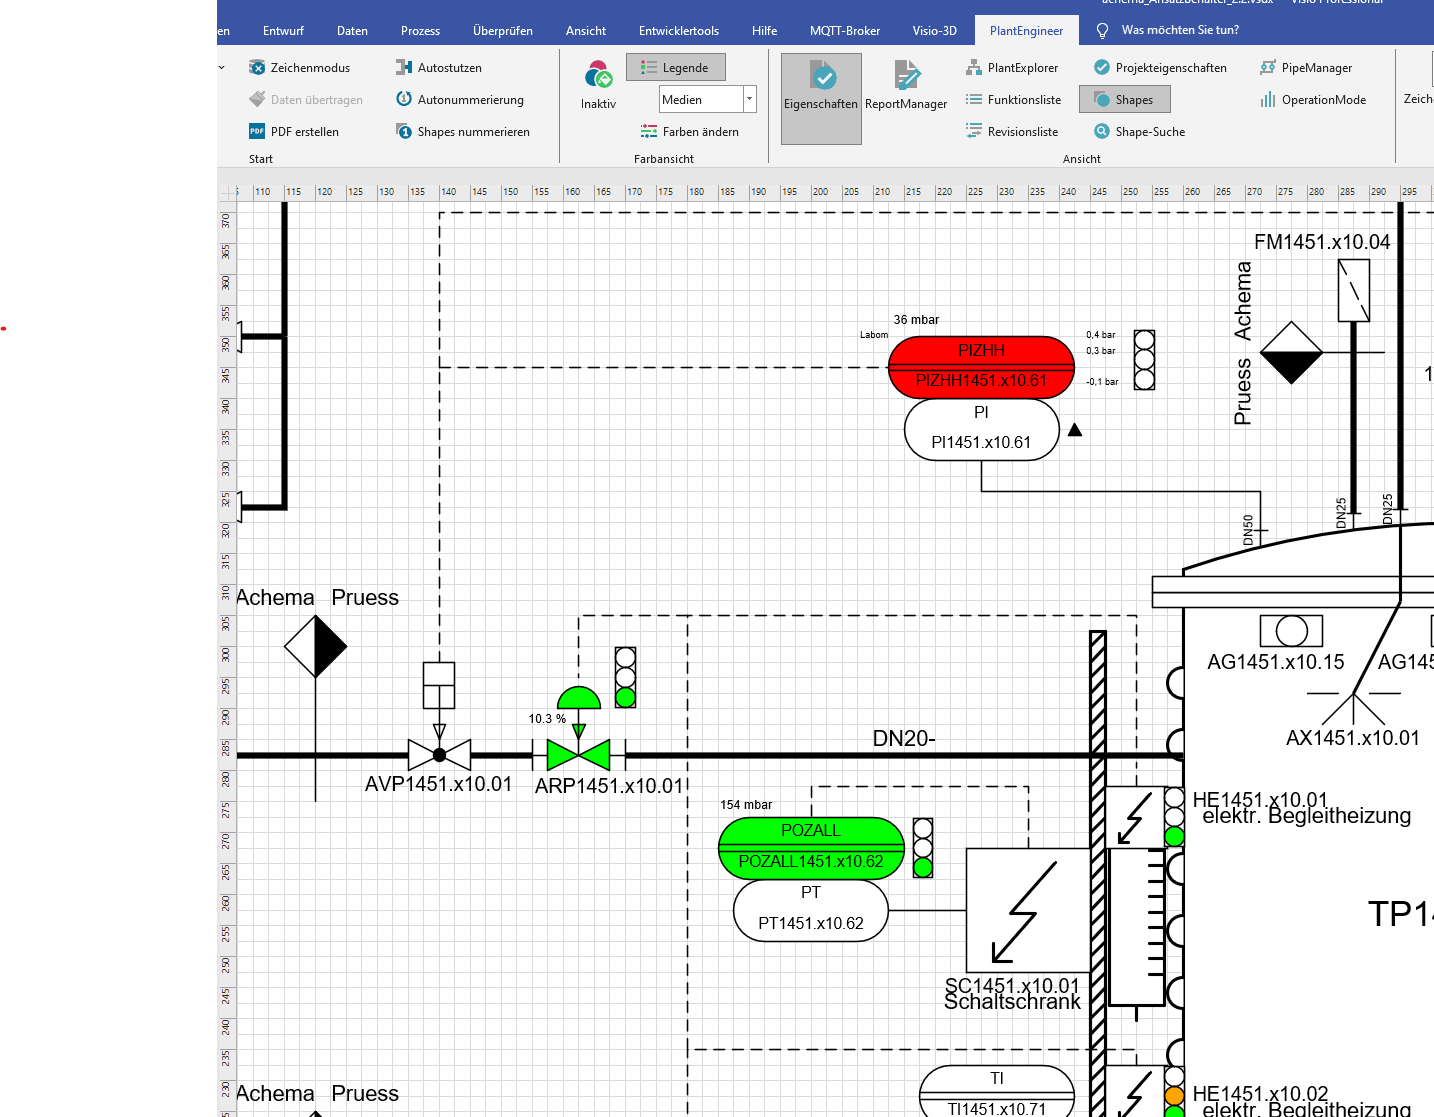The image size is (1434, 1117).
Task: Click the DN20- pipe label
Action: pos(904,738)
